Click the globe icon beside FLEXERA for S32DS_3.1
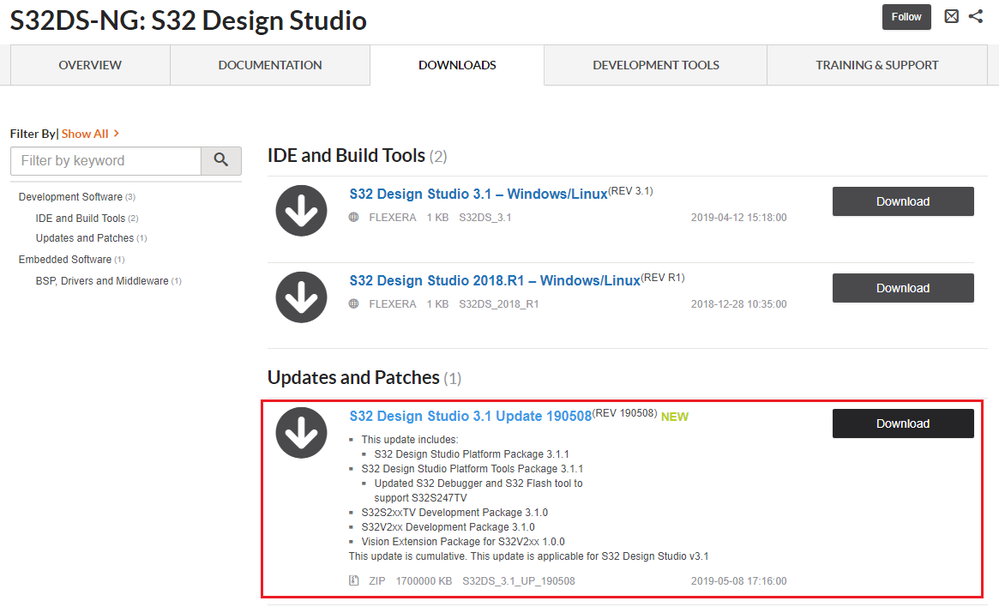The width and height of the screenshot is (999, 606). tap(354, 218)
